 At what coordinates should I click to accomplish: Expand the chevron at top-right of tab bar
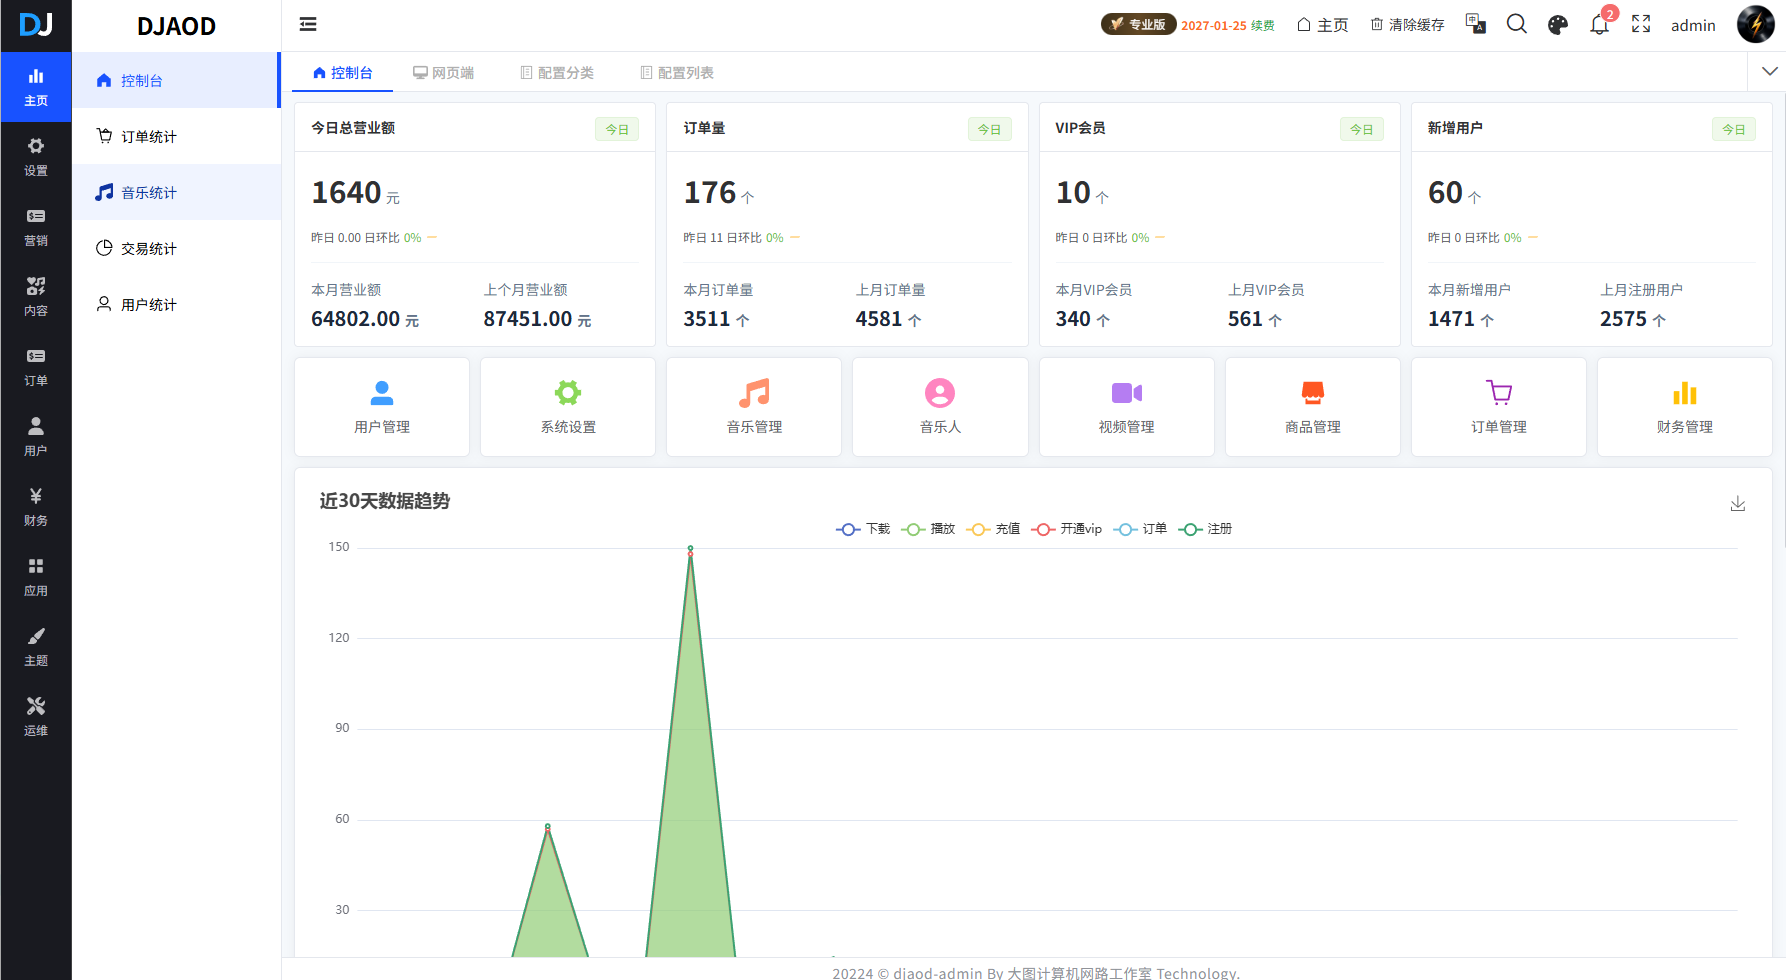[1769, 71]
